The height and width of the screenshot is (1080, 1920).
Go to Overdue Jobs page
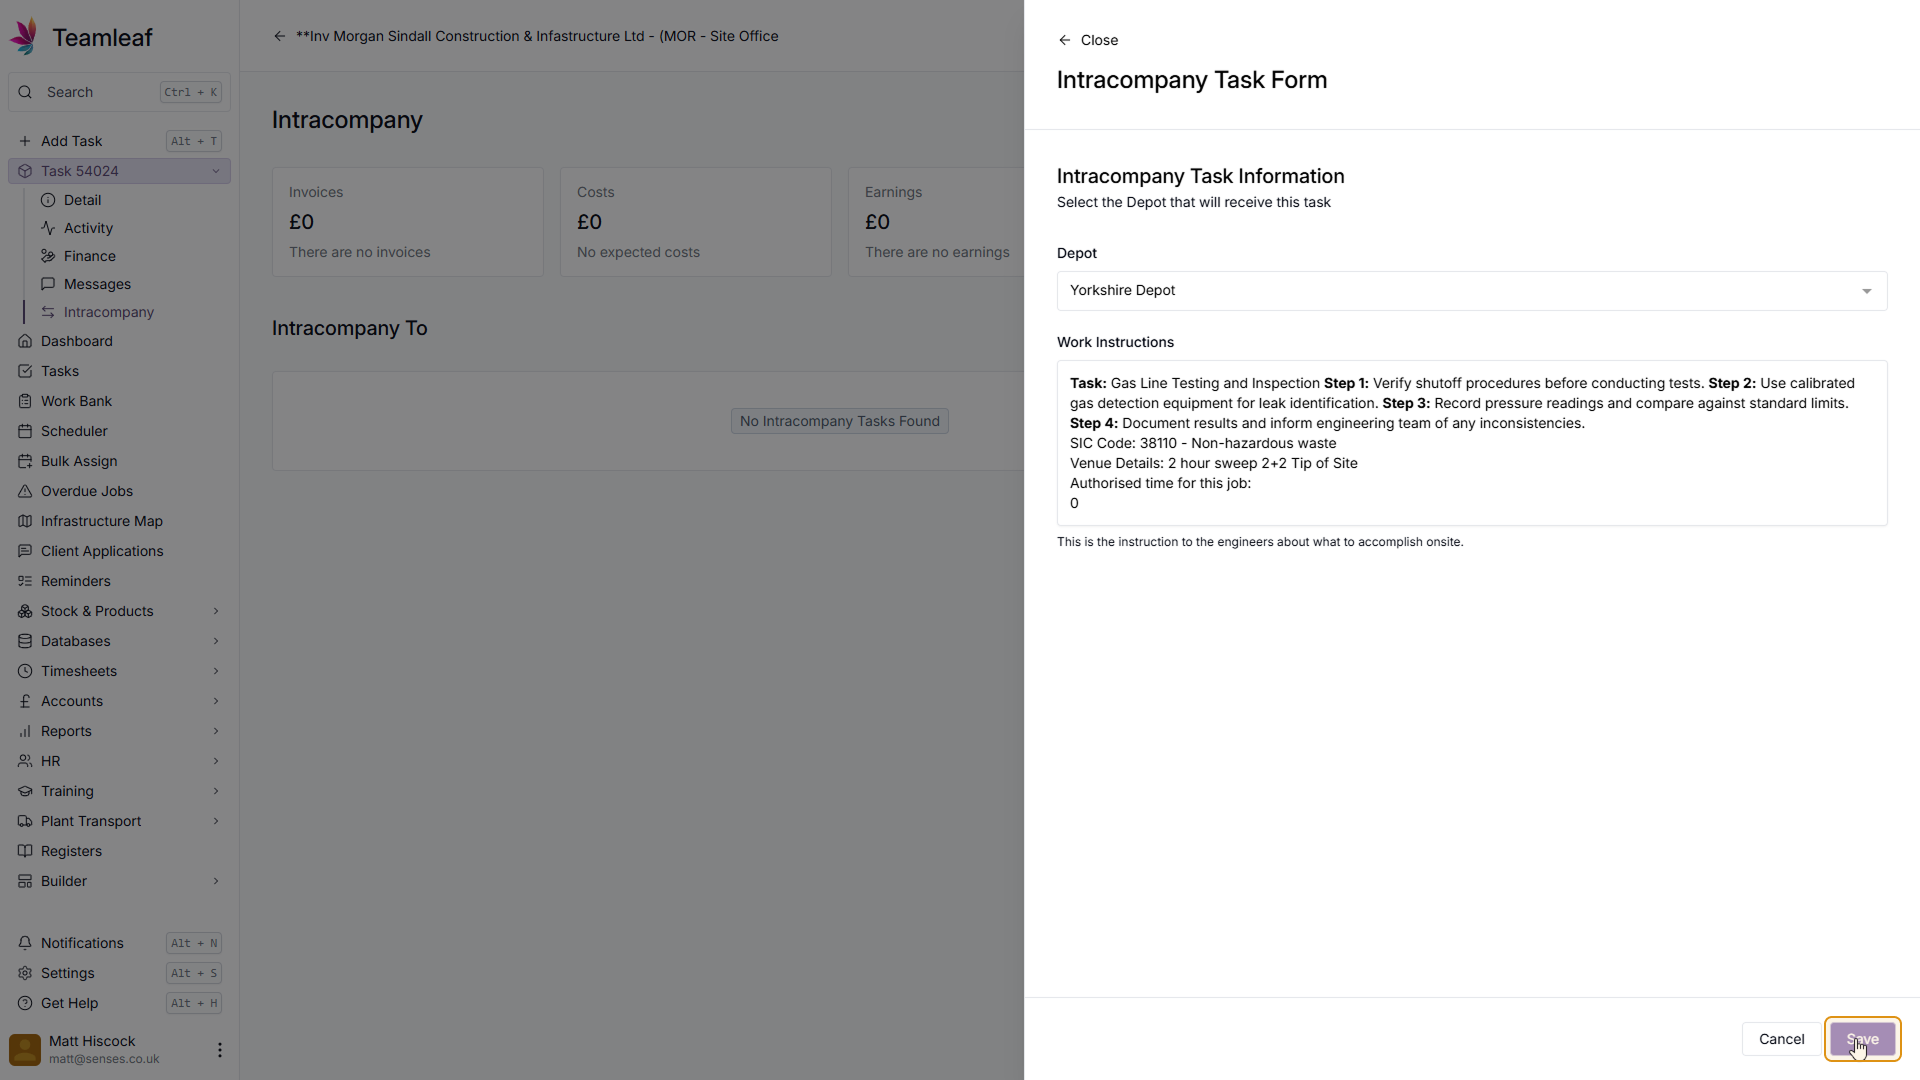[x=119, y=491]
